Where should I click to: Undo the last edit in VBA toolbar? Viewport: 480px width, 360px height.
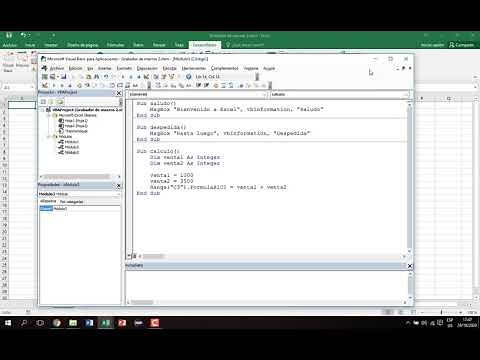pyautogui.click(x=106, y=77)
